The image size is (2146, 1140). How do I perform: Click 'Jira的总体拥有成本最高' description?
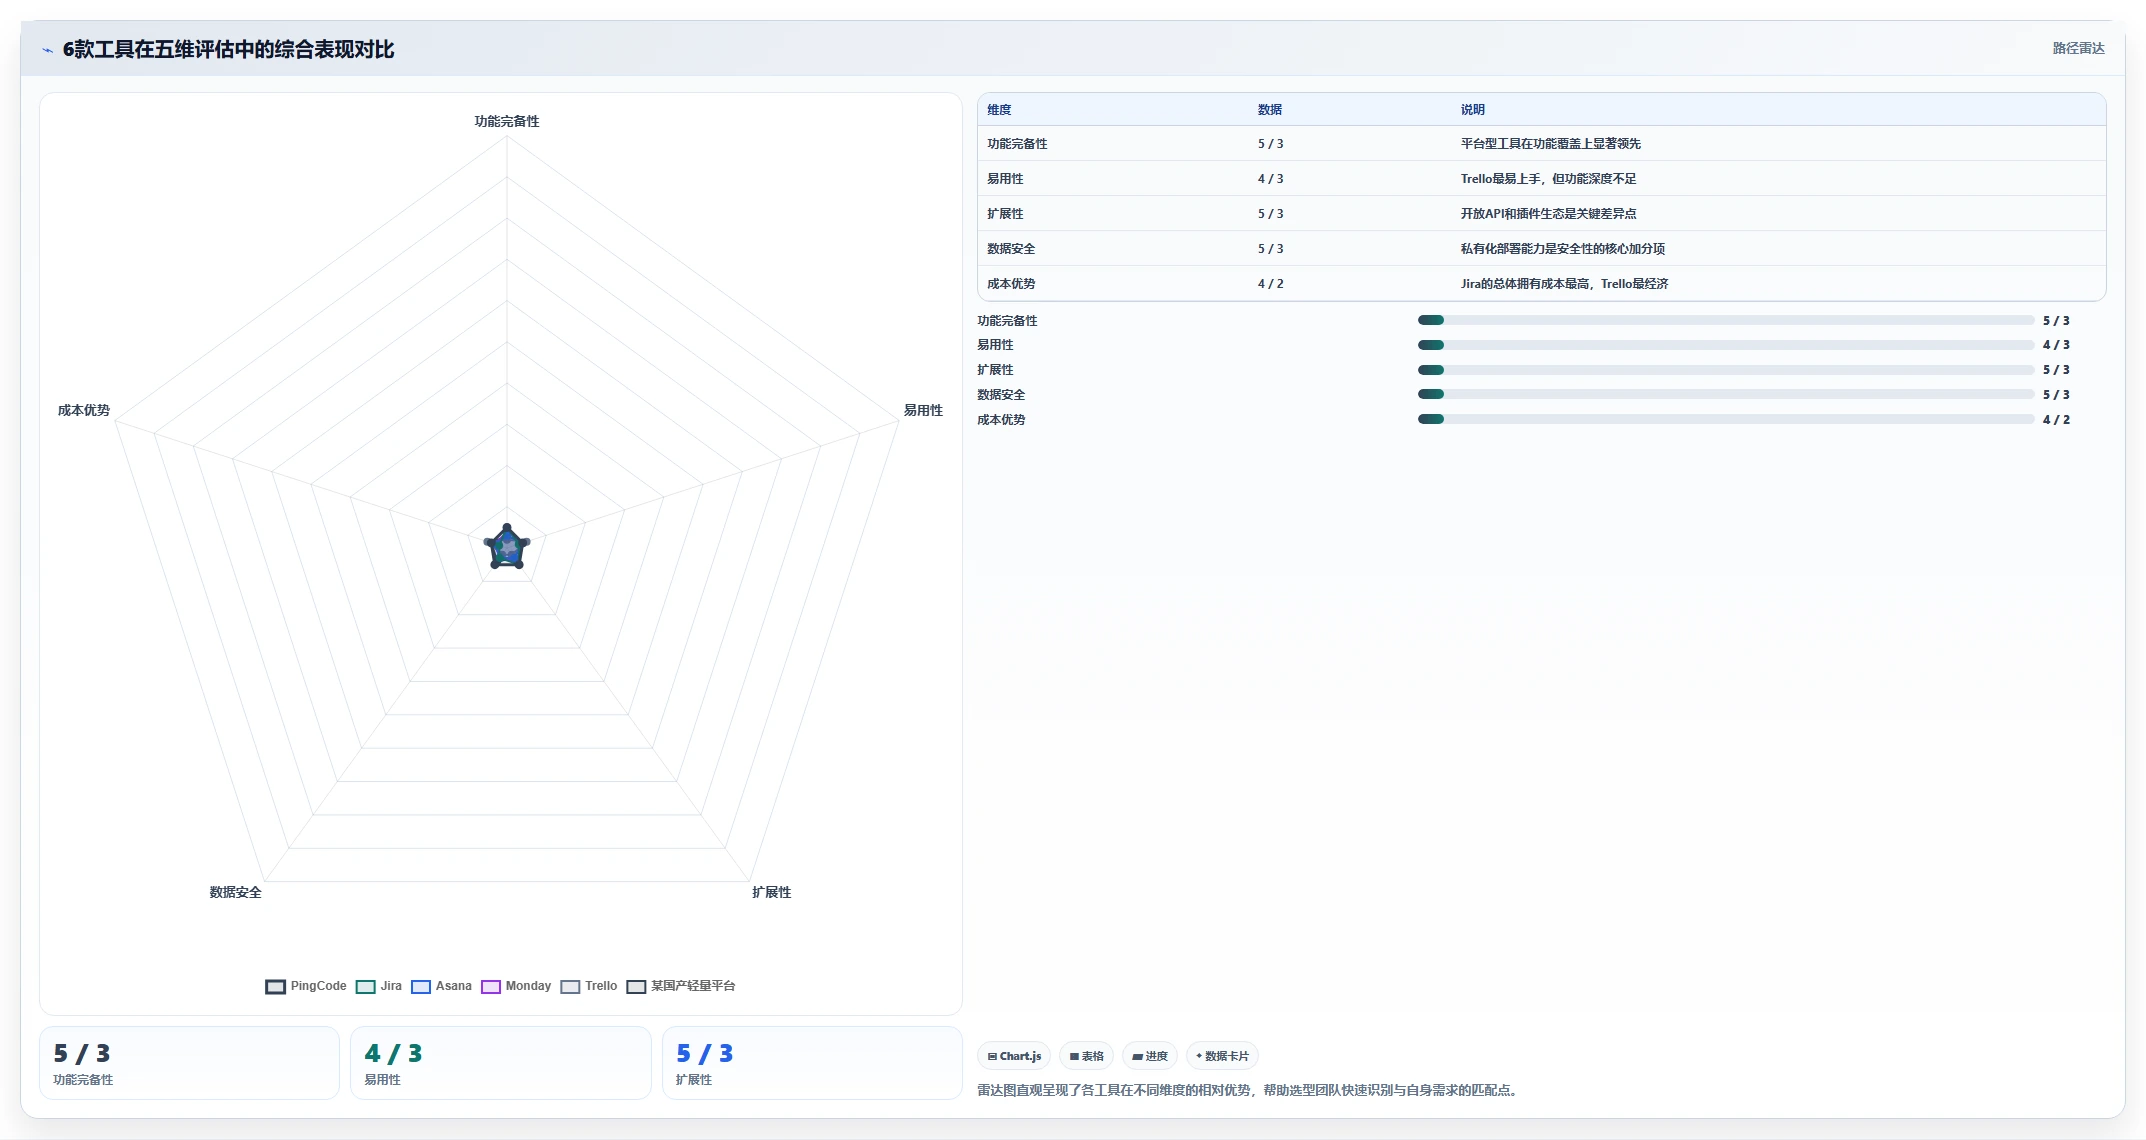1524,284
